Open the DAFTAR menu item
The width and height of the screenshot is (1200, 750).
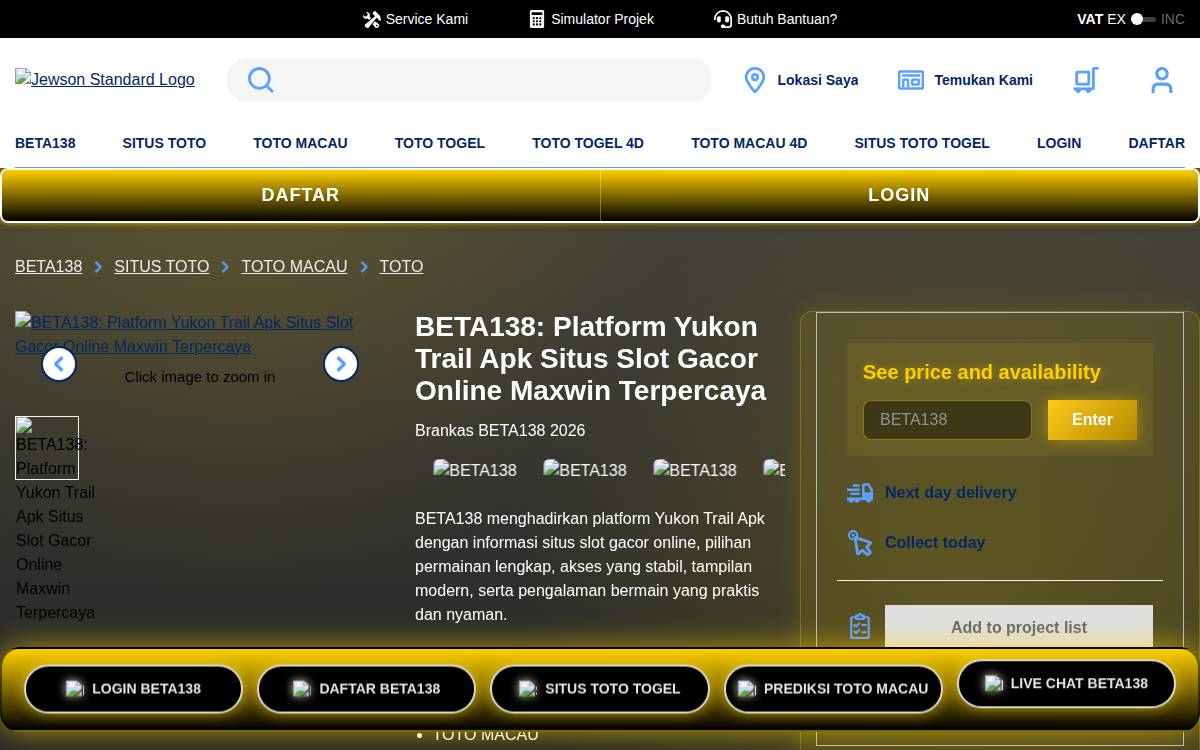coord(1156,143)
